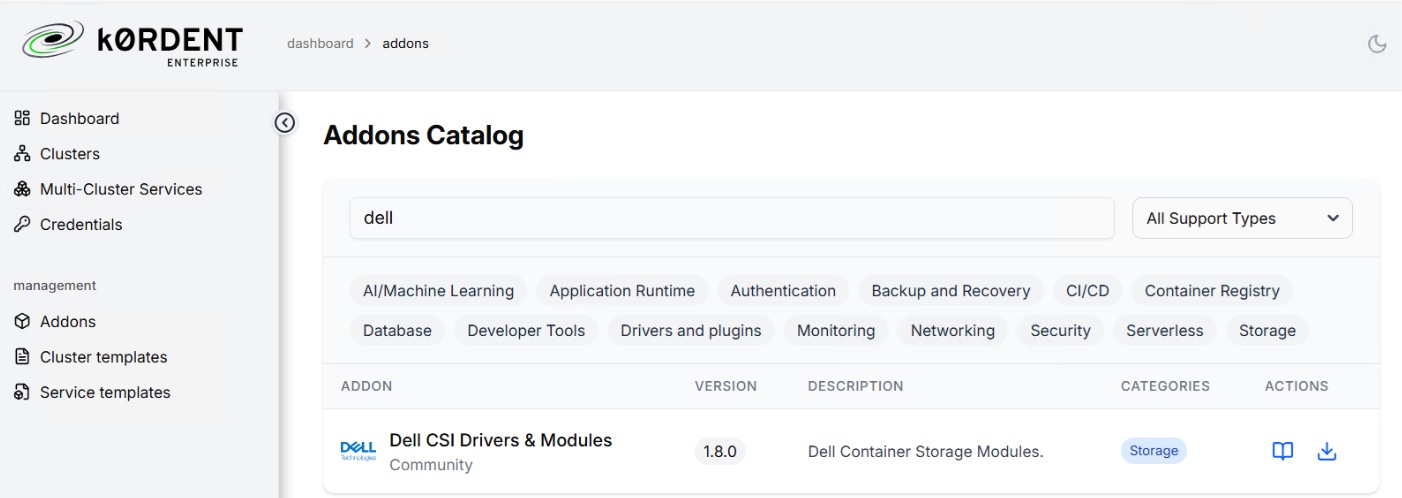Open documentation book icon for Dell CSI
1402x498 pixels.
[1282, 451]
